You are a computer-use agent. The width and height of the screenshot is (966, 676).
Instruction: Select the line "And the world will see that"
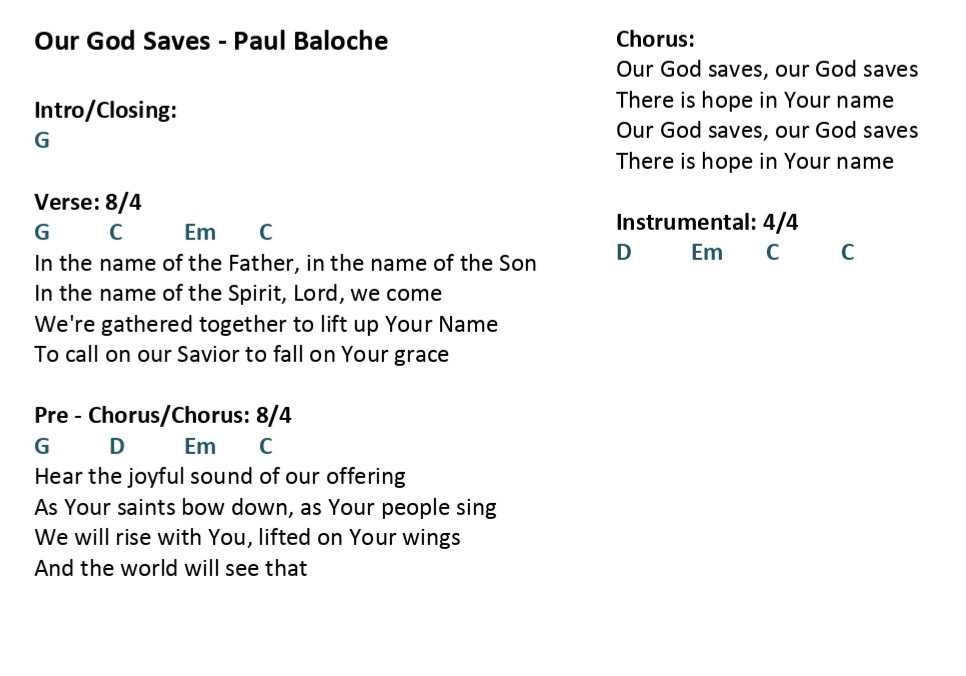point(171,568)
